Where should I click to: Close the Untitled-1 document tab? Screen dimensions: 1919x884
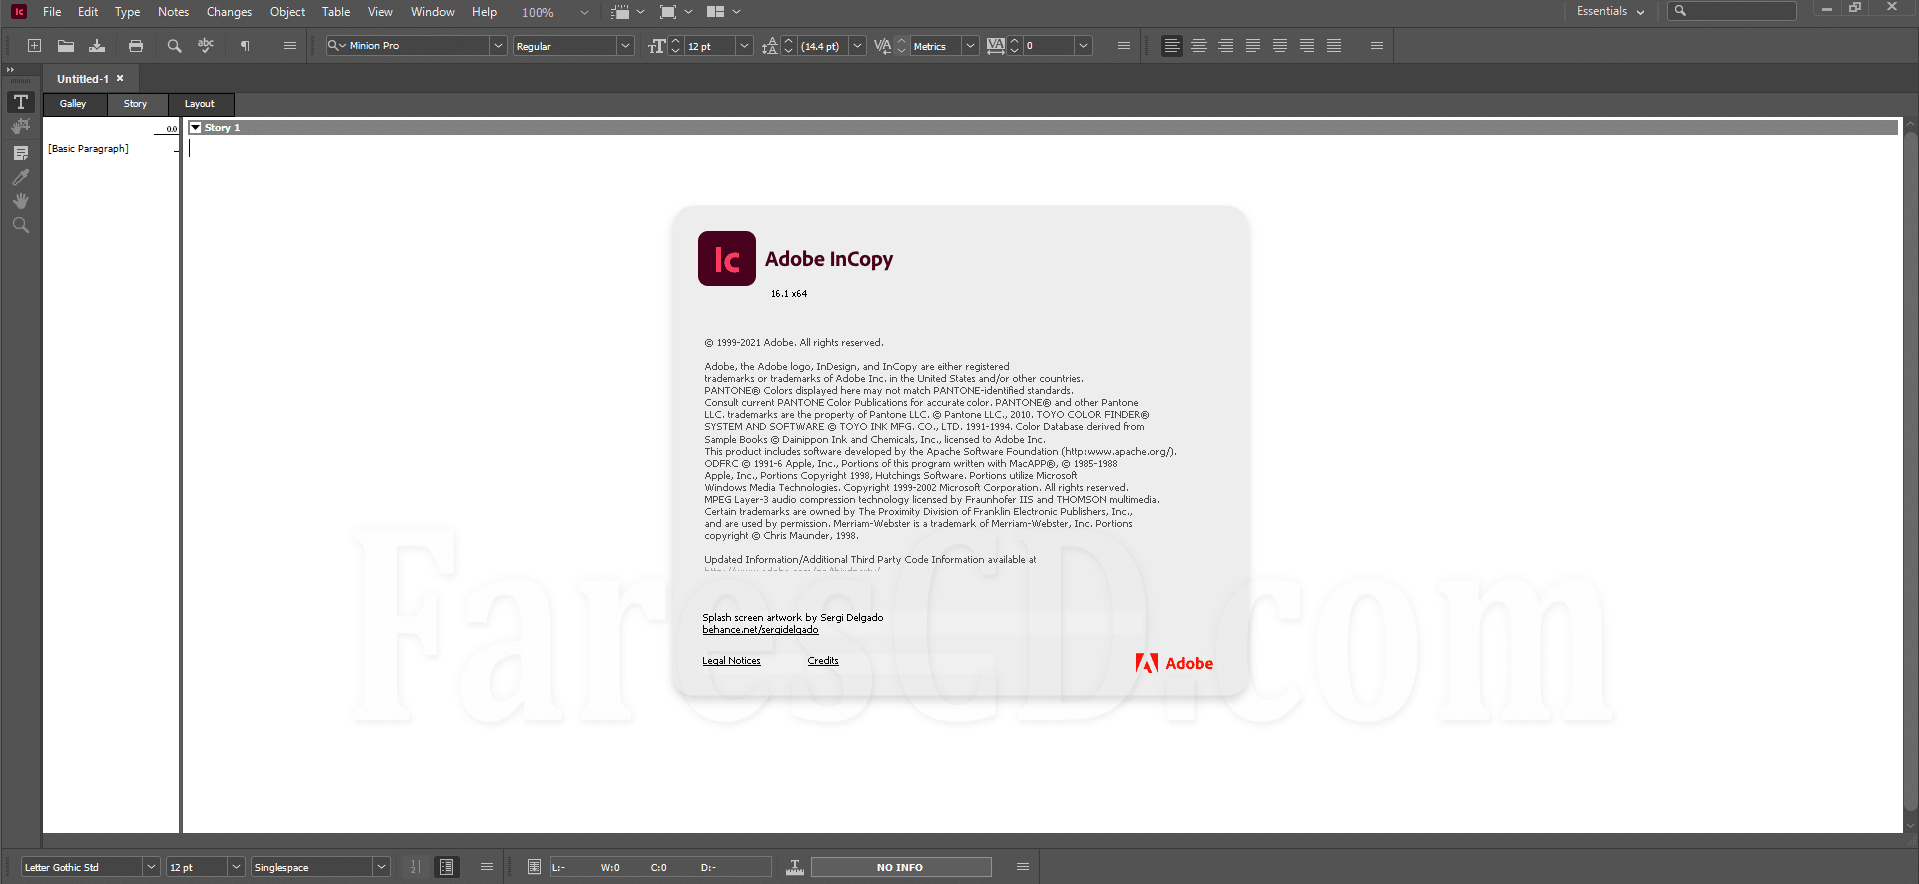pyautogui.click(x=120, y=78)
